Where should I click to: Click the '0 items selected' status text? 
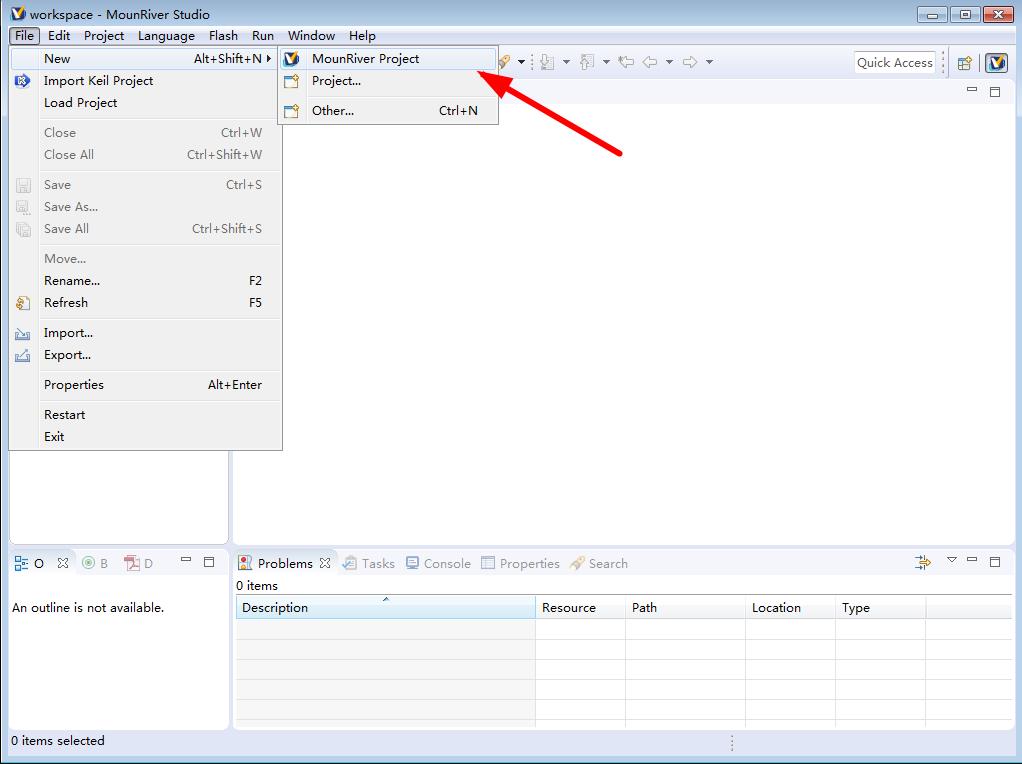click(x=58, y=741)
